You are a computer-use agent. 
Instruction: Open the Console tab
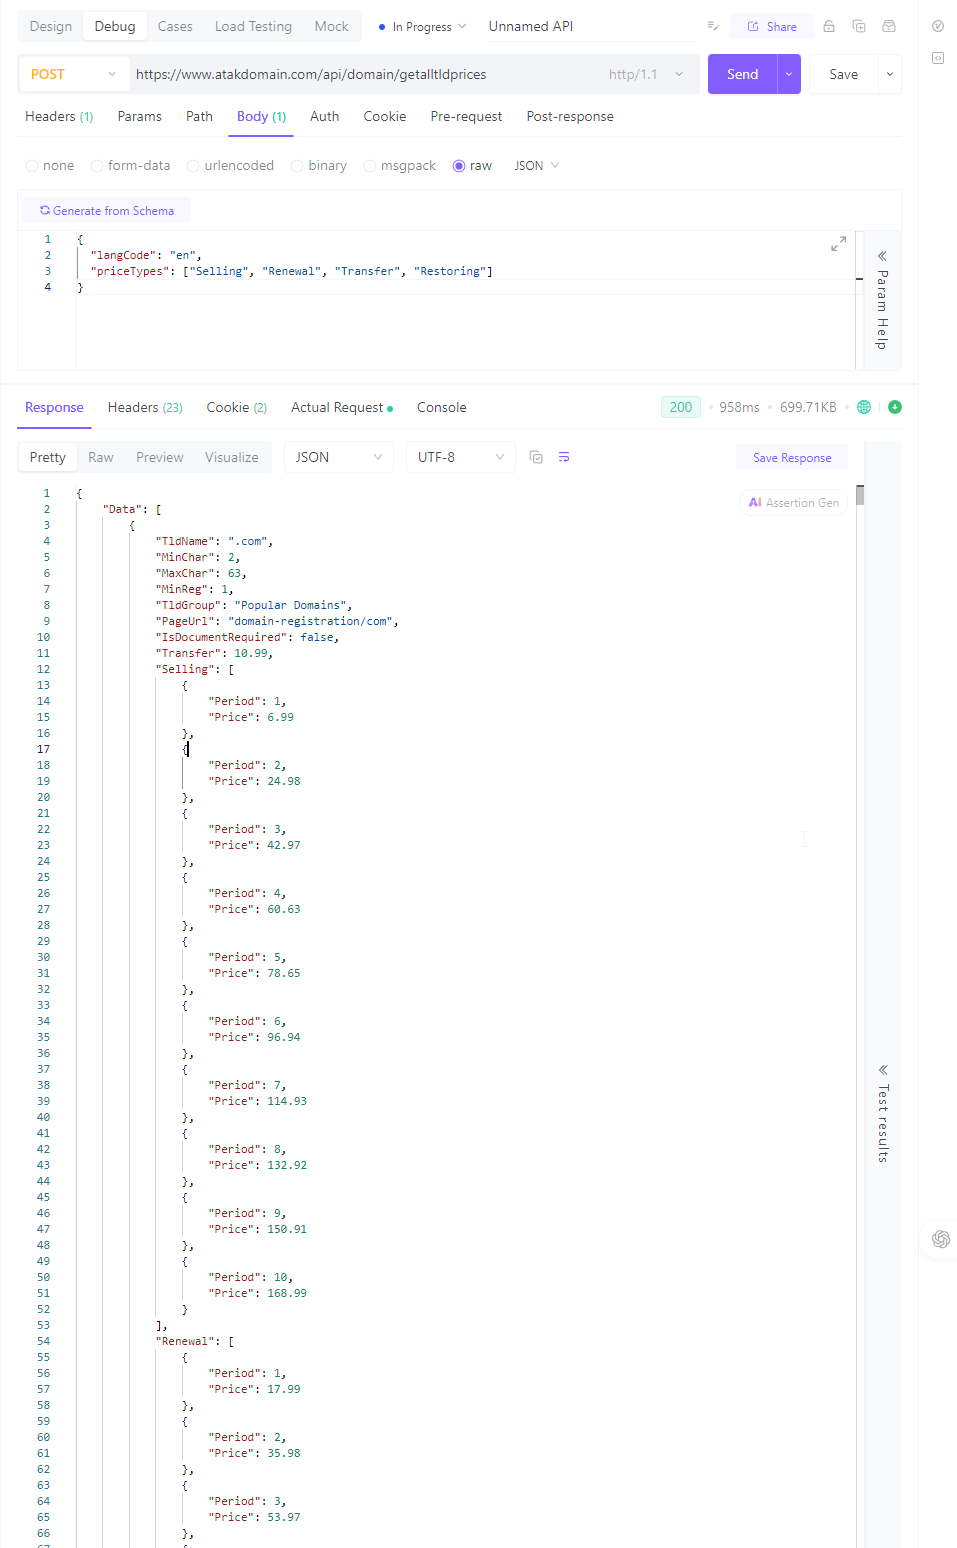[x=442, y=407]
